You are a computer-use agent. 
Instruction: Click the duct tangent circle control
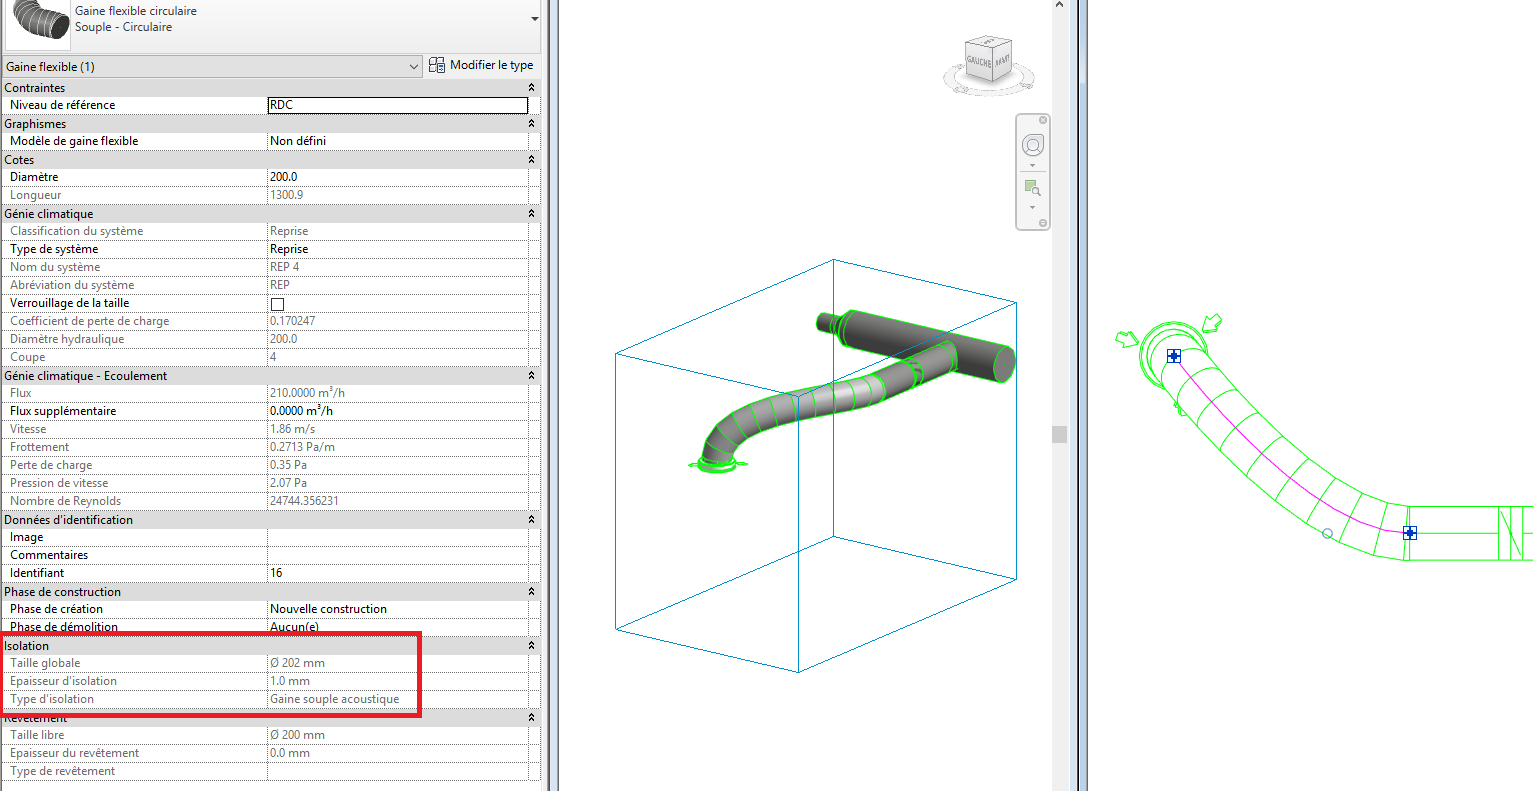(x=1327, y=533)
